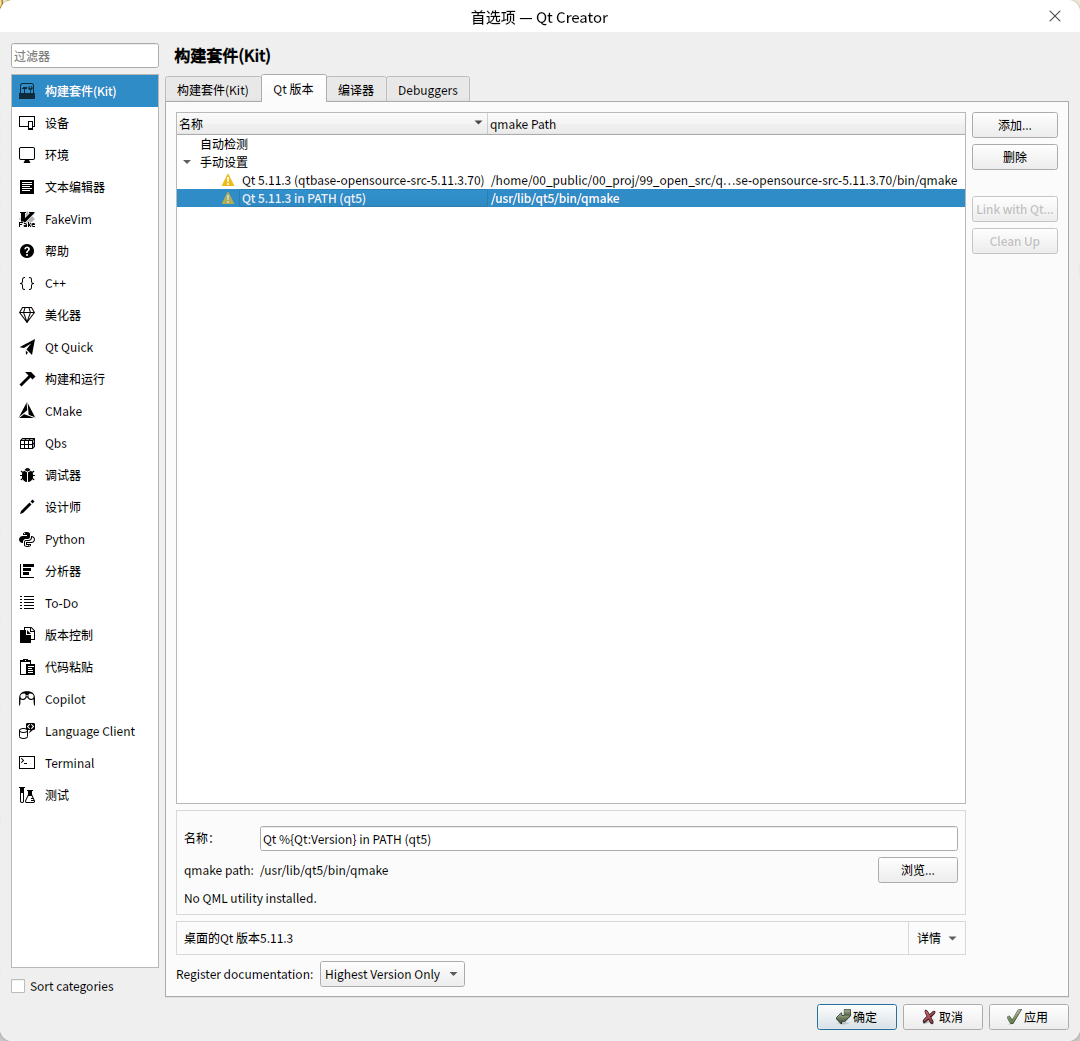Open the 编译器 compilers tab
1080x1041 pixels.
click(356, 90)
